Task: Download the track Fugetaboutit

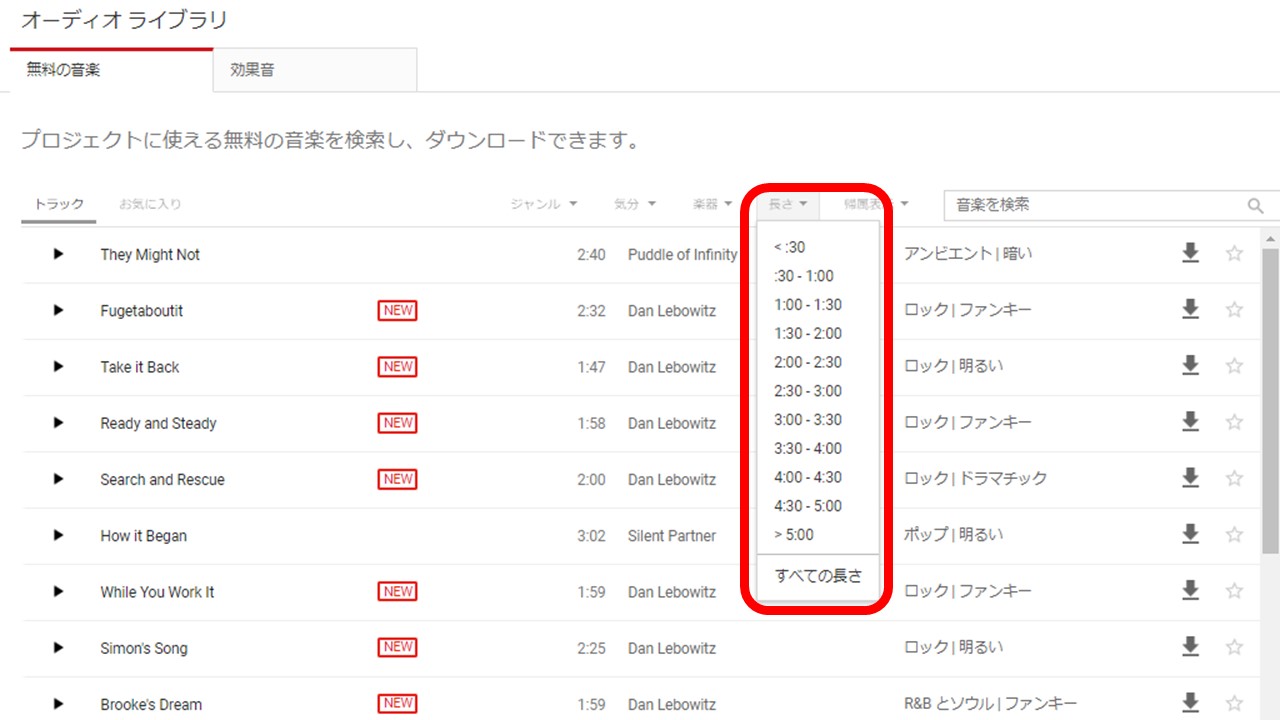Action: 1190,310
